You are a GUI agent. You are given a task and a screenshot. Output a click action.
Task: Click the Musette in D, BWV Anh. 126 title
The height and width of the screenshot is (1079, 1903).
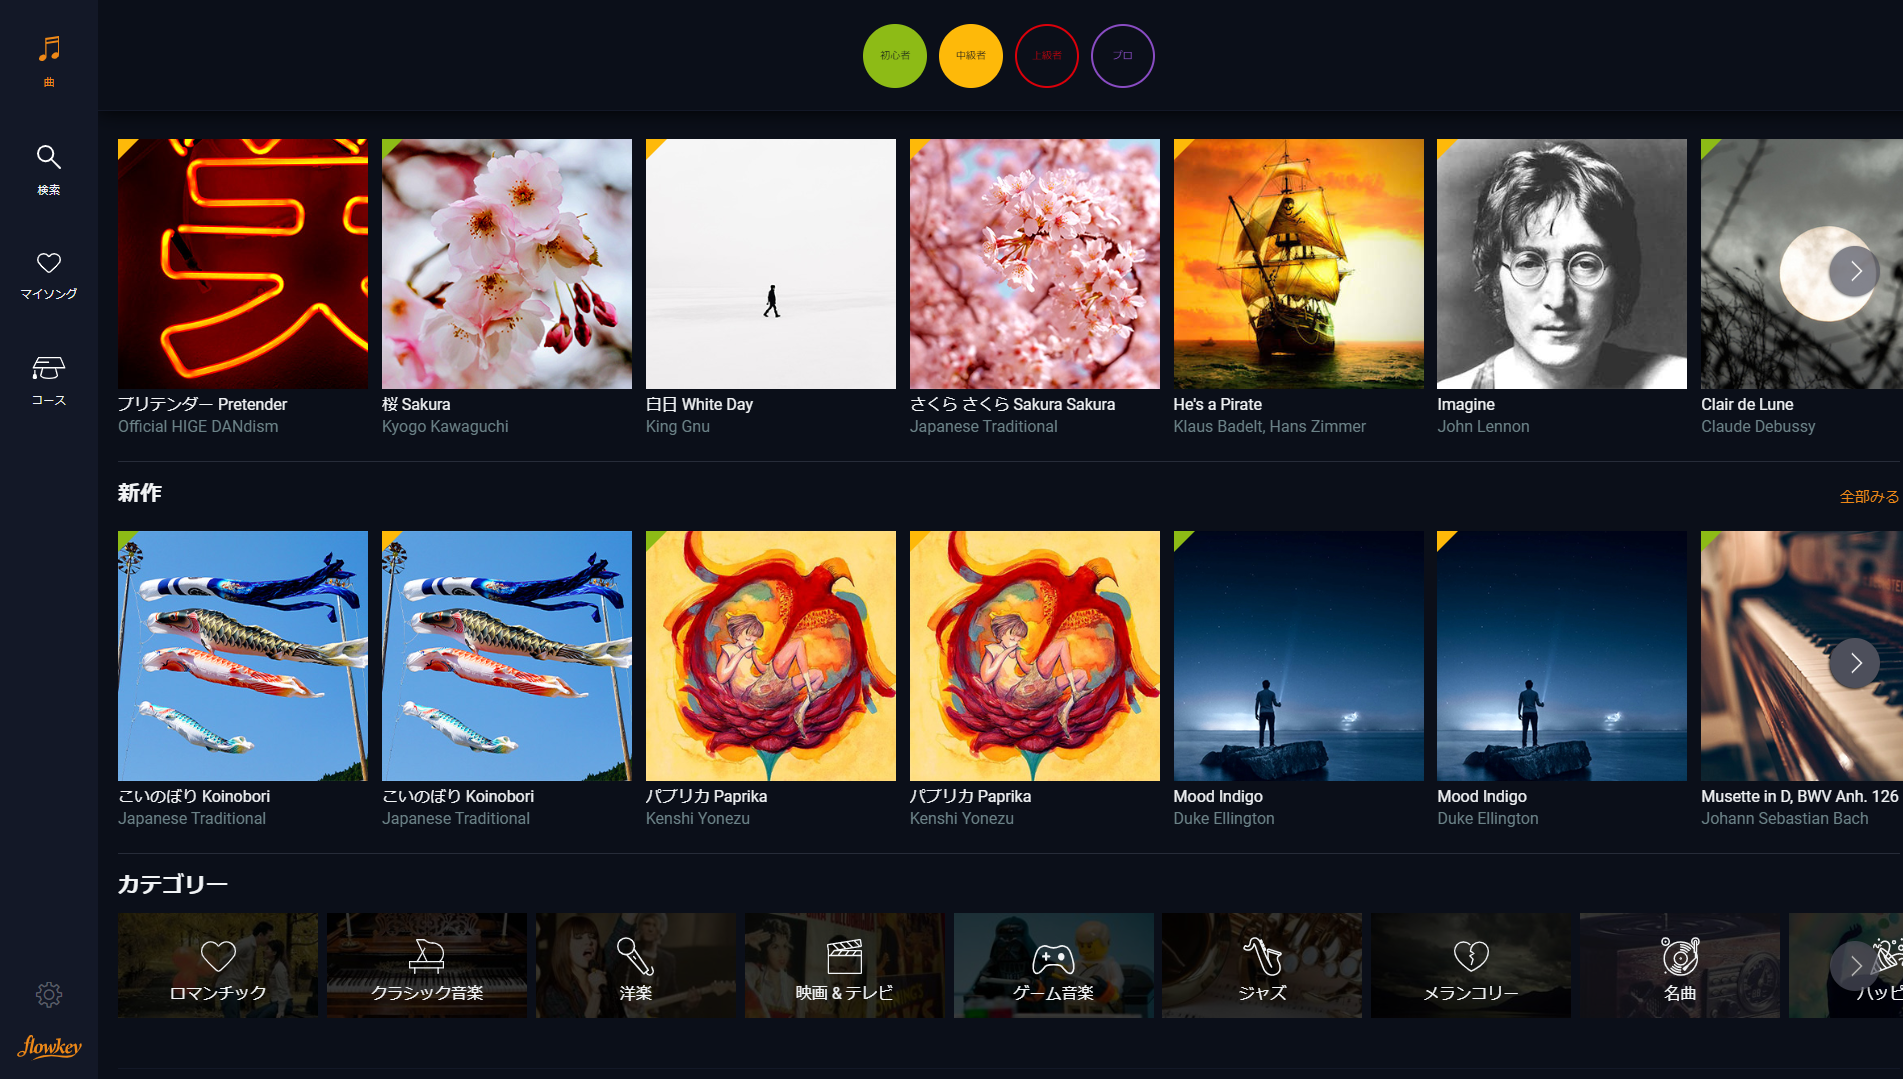pos(1799,796)
